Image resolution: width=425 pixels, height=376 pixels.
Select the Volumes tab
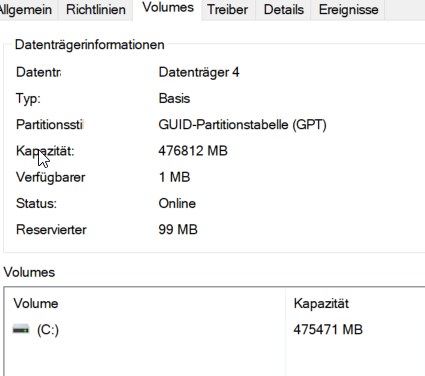pyautogui.click(x=167, y=9)
